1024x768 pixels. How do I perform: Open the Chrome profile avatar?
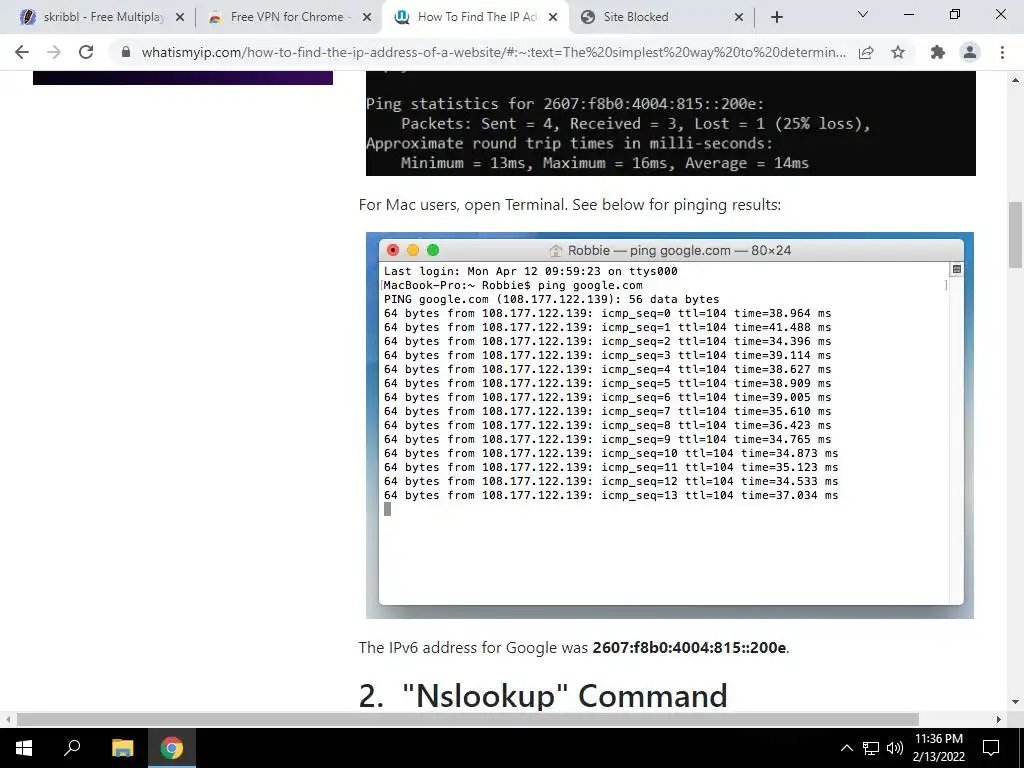[x=970, y=52]
